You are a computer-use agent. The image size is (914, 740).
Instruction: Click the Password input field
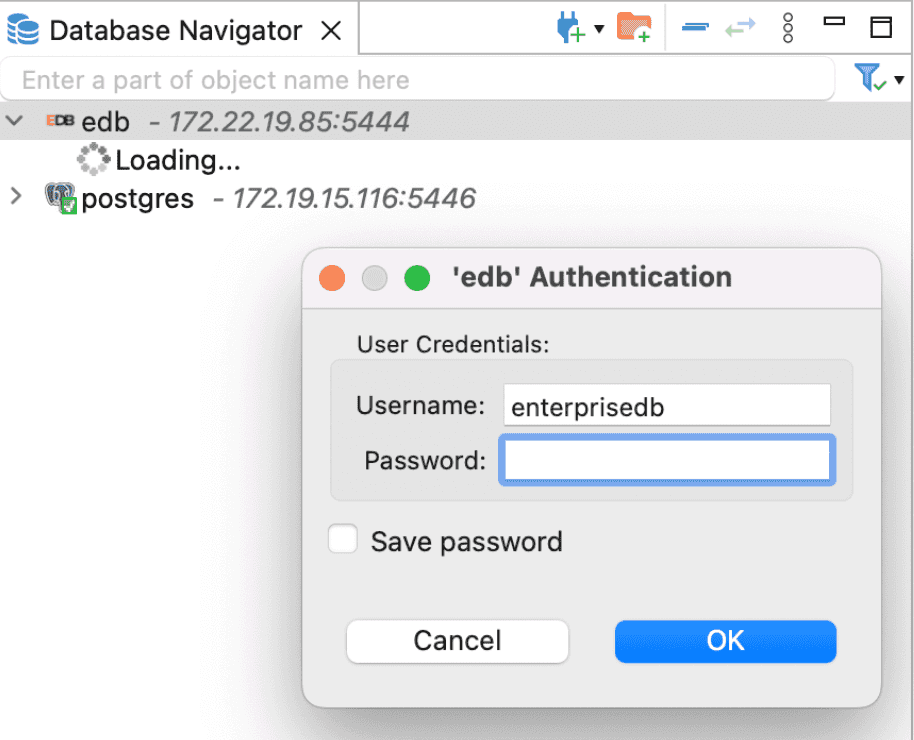click(x=666, y=460)
